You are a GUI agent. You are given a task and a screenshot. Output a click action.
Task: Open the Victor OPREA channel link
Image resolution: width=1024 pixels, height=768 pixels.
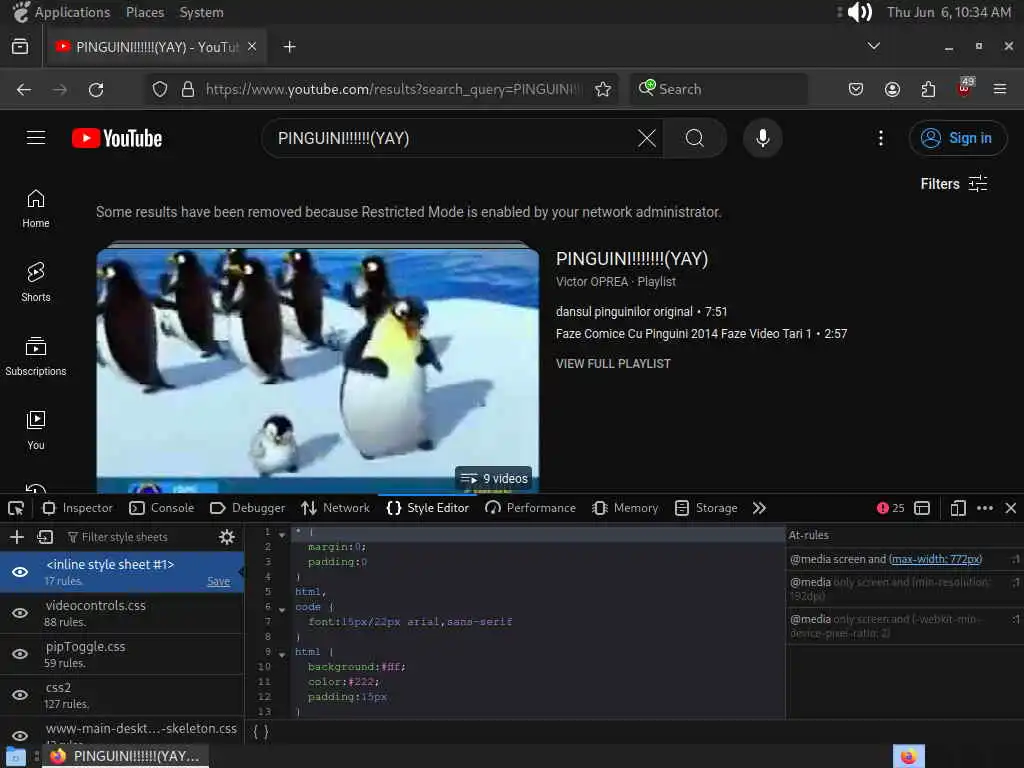[592, 281]
